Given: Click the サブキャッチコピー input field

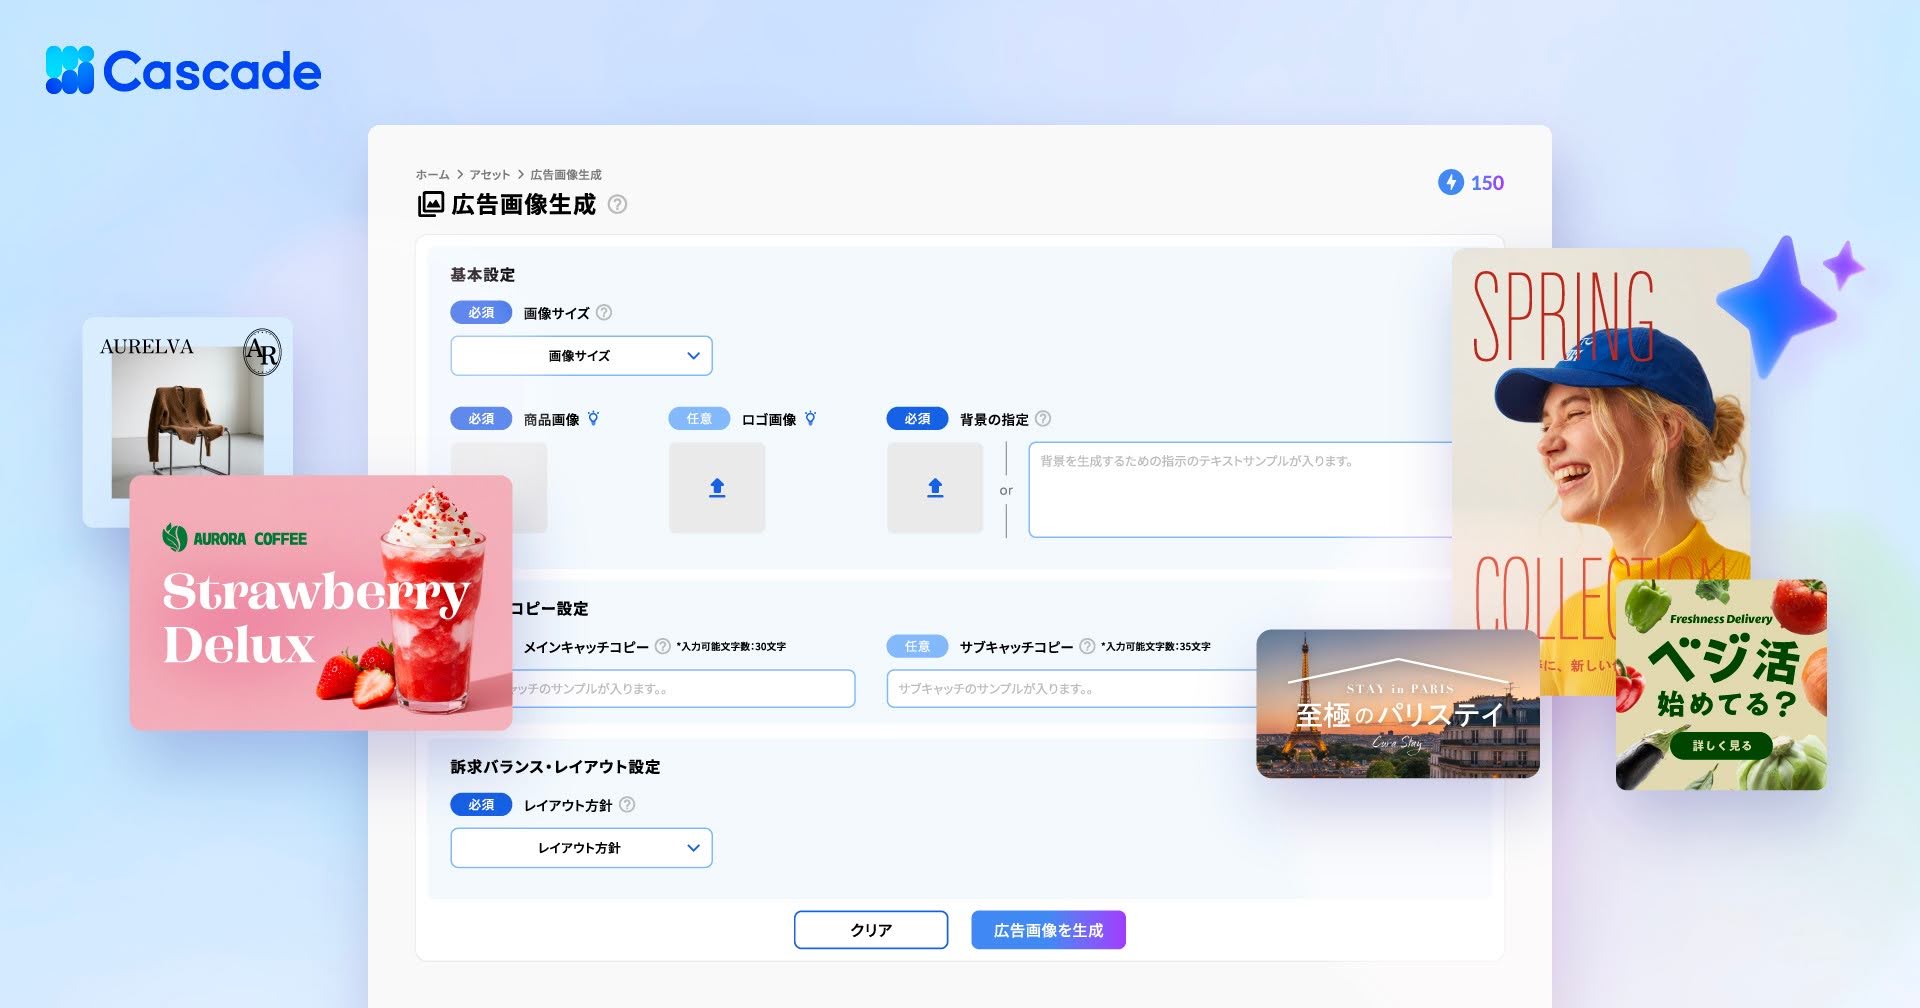Looking at the screenshot, I should [x=1071, y=689].
